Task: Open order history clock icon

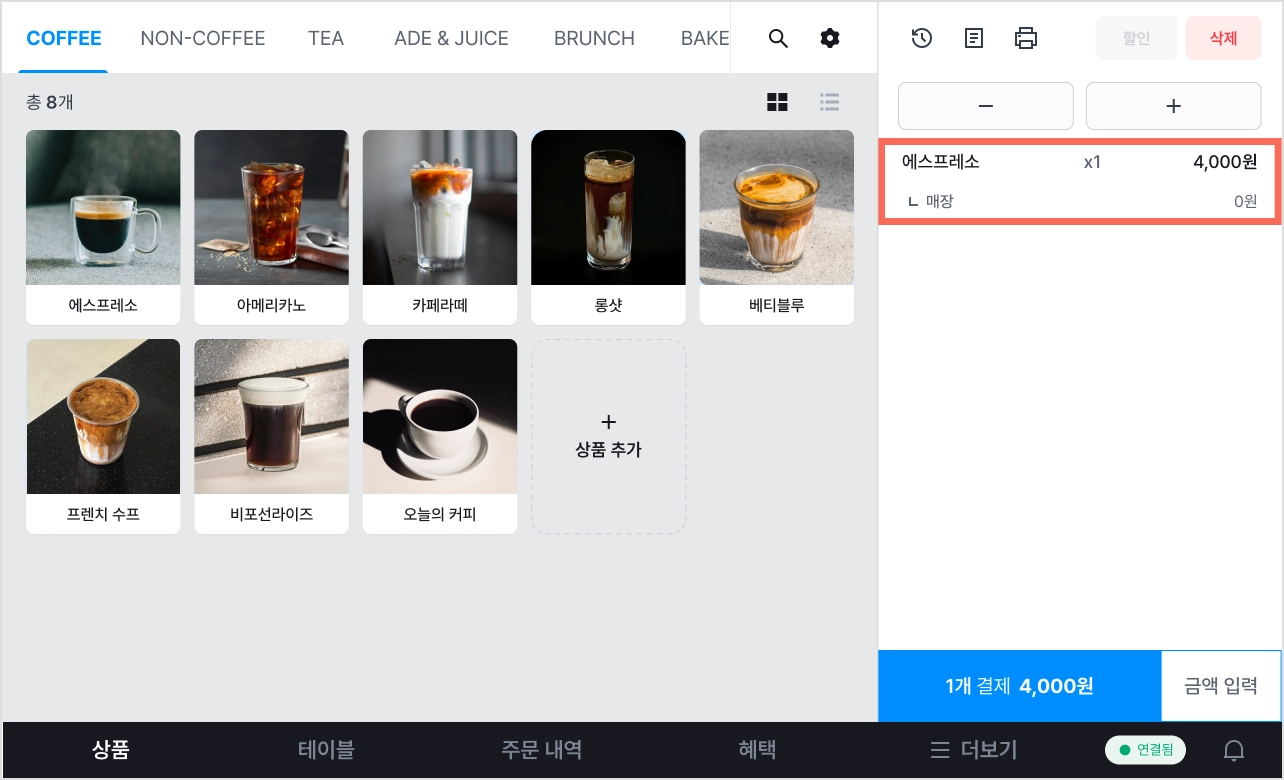Action: pyautogui.click(x=922, y=39)
